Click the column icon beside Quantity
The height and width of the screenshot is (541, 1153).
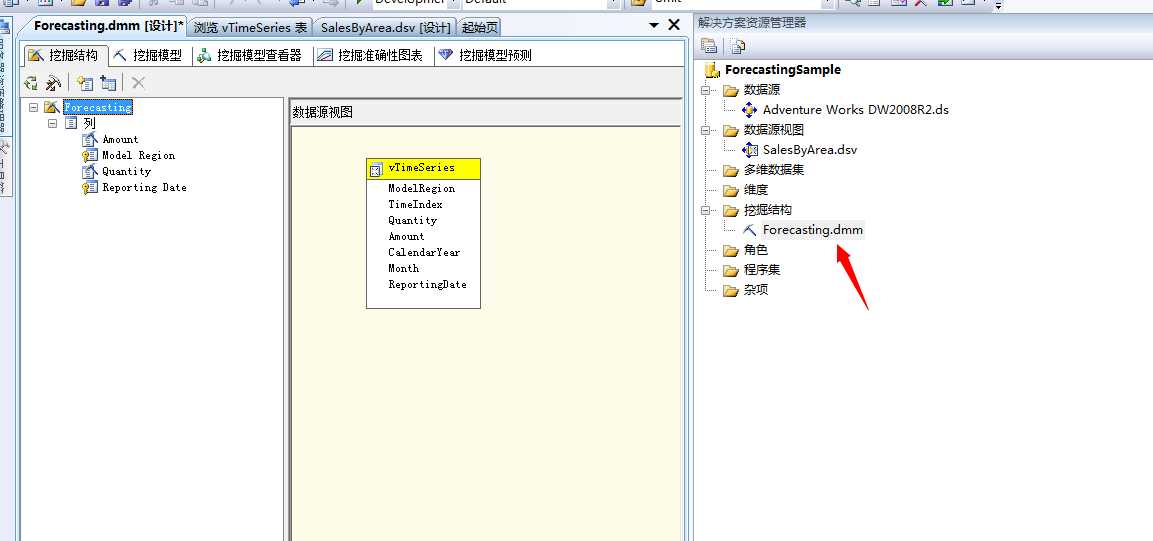click(x=90, y=171)
